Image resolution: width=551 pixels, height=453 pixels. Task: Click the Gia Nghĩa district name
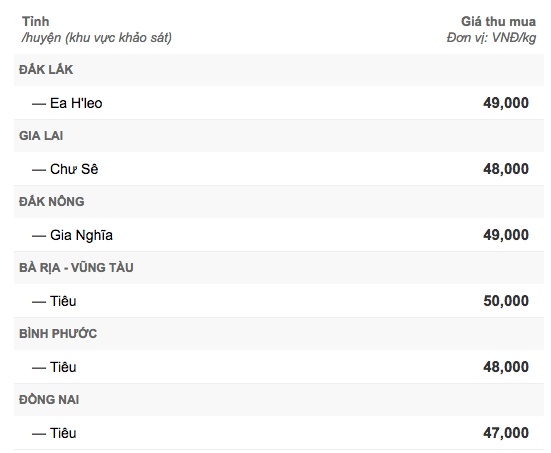(x=81, y=235)
